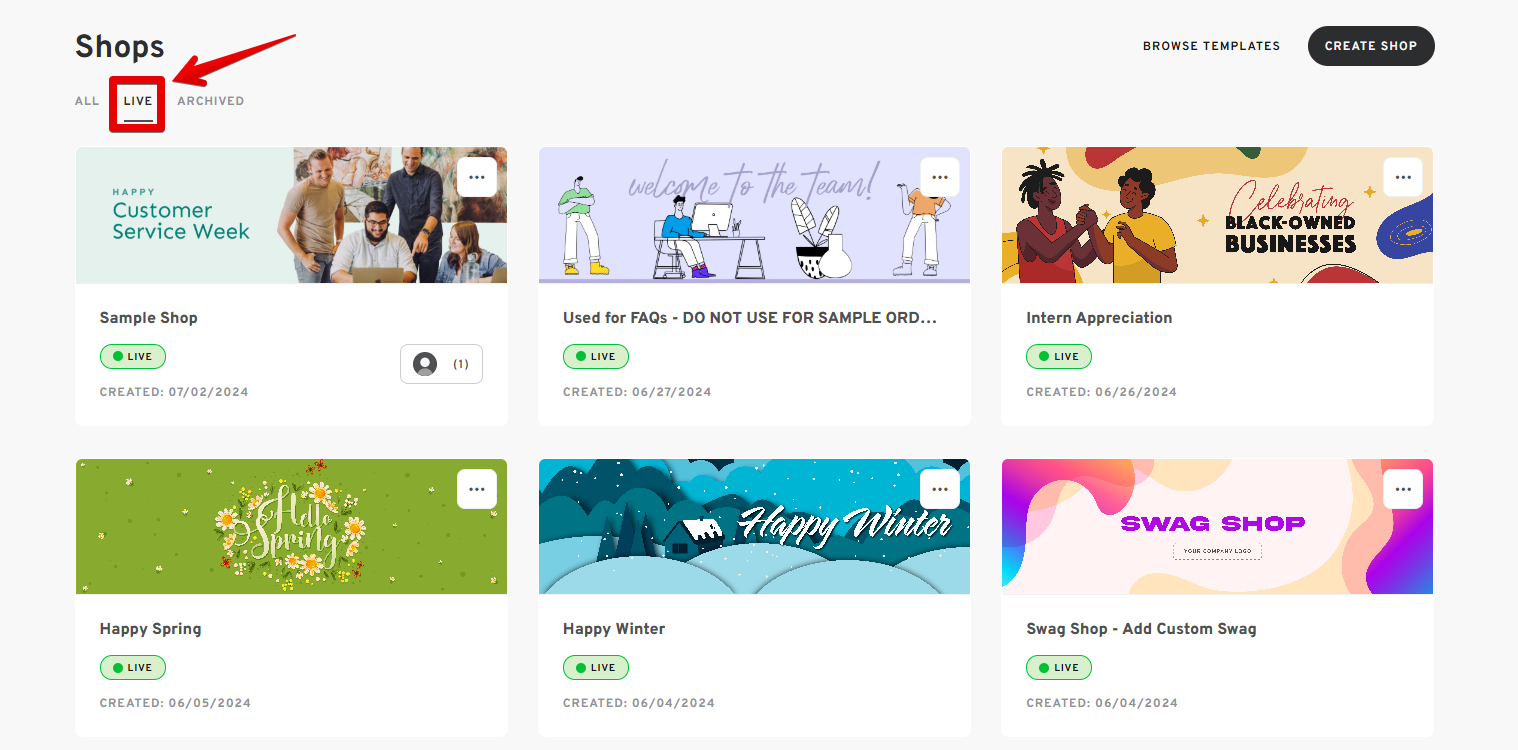Click the LIVE status badge on Sample Shop
The height and width of the screenshot is (750, 1518).
point(133,356)
